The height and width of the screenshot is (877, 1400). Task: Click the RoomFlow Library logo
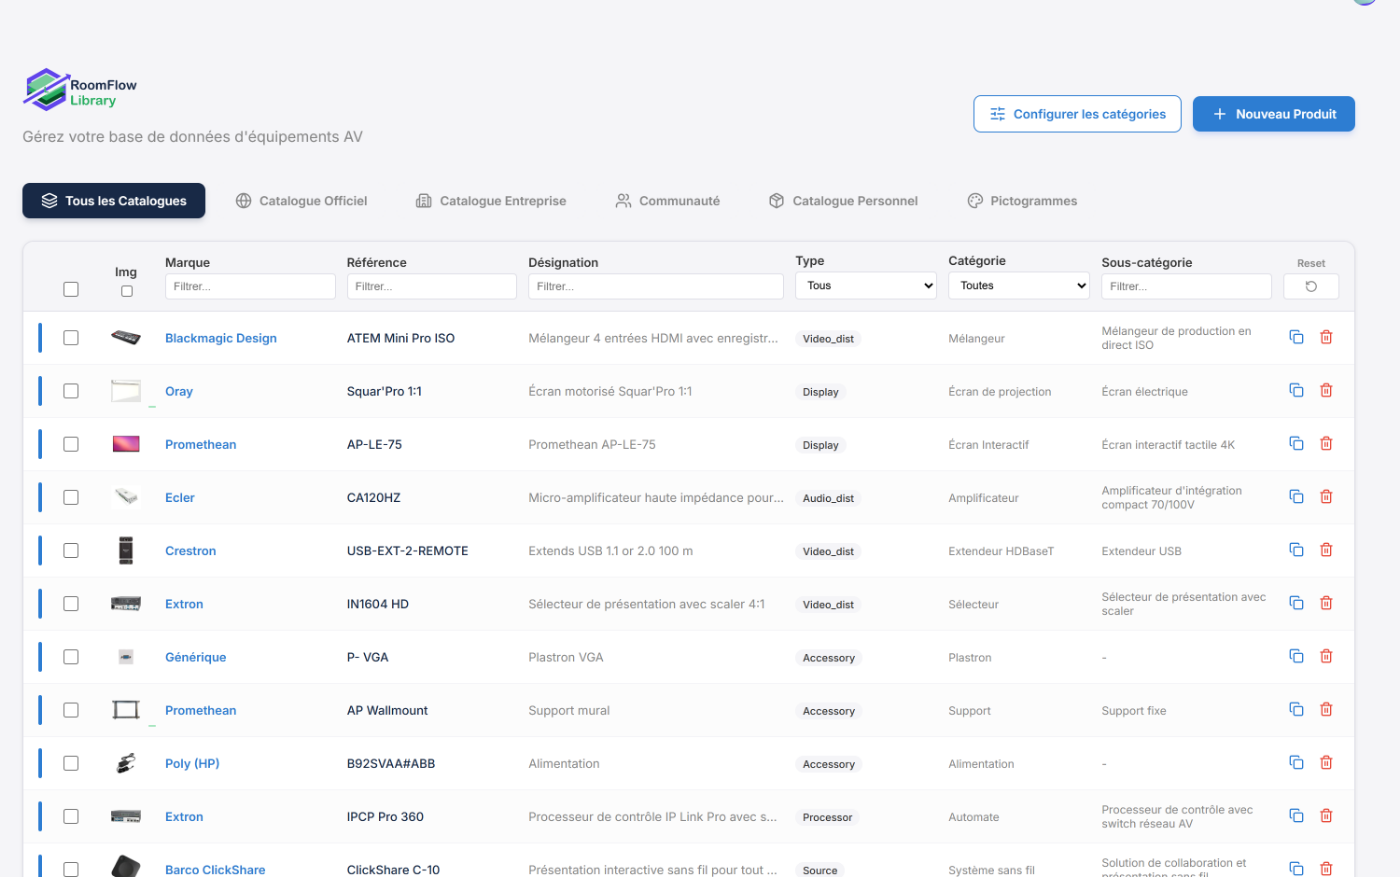point(80,90)
